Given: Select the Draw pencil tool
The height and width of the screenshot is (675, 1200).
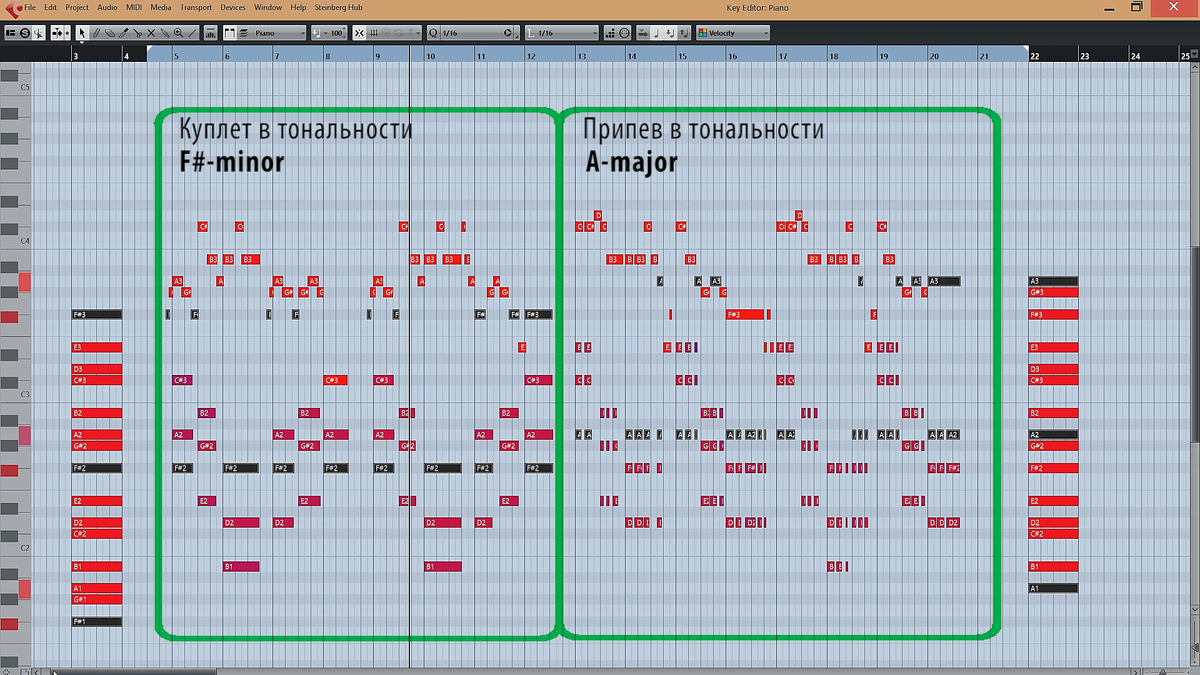Looking at the screenshot, I should 96,33.
